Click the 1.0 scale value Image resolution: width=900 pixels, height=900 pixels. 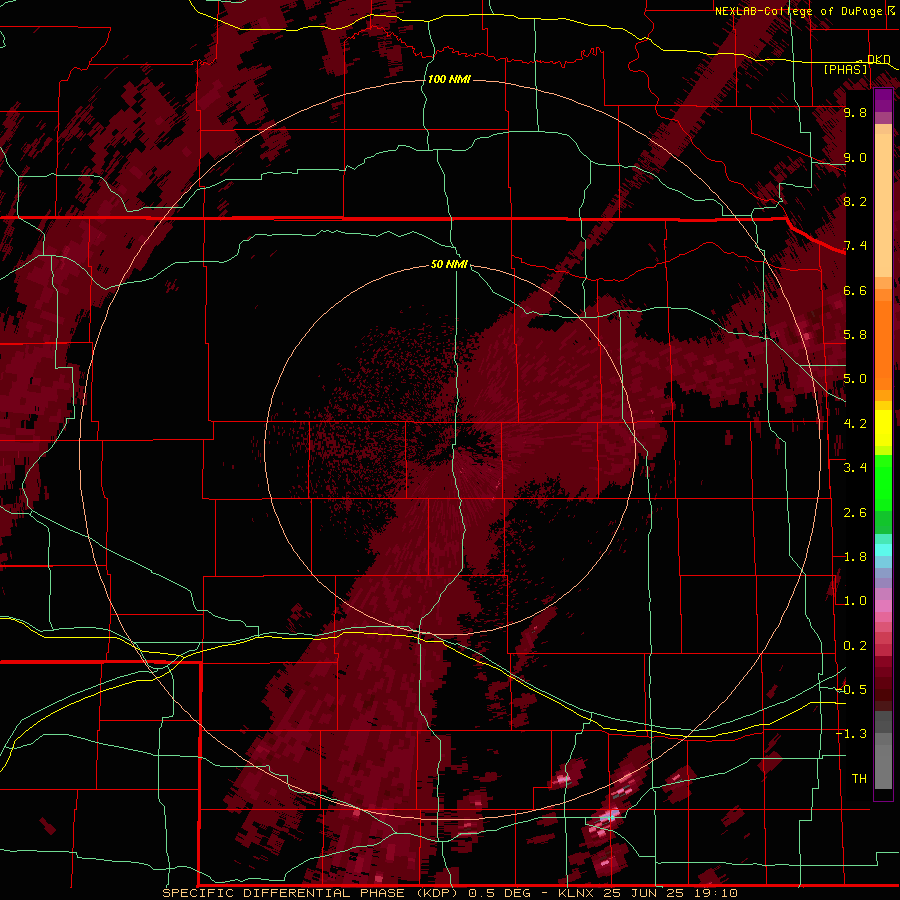pos(855,601)
